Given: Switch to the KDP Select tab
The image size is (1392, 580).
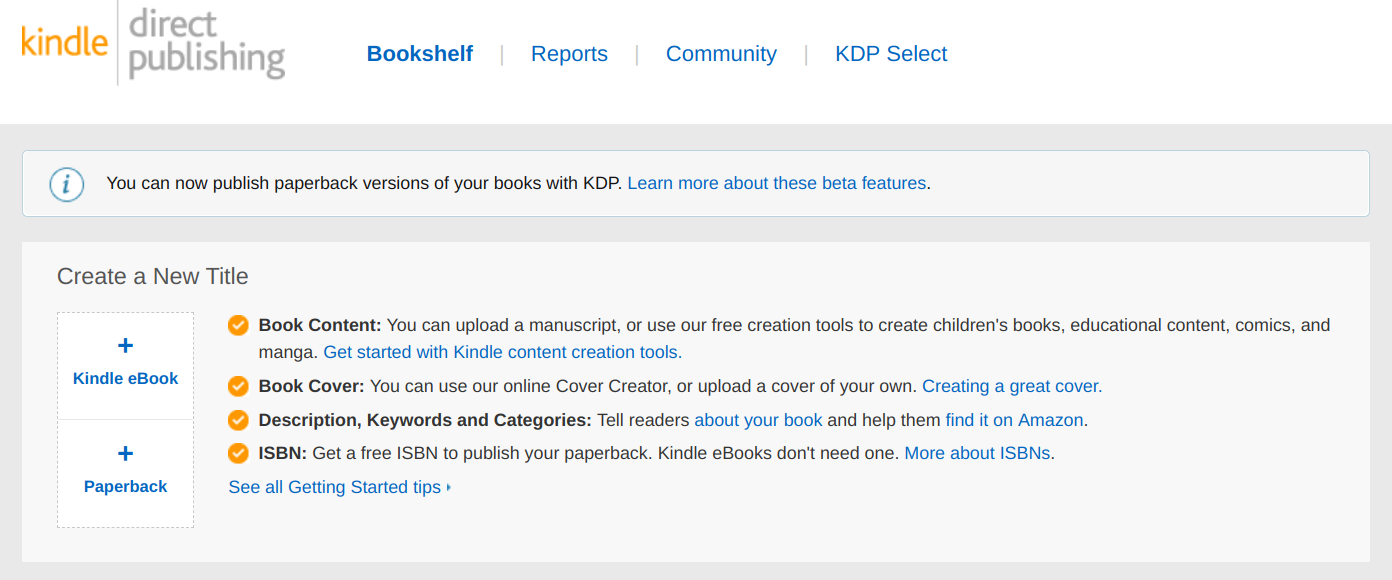Looking at the screenshot, I should (x=891, y=54).
